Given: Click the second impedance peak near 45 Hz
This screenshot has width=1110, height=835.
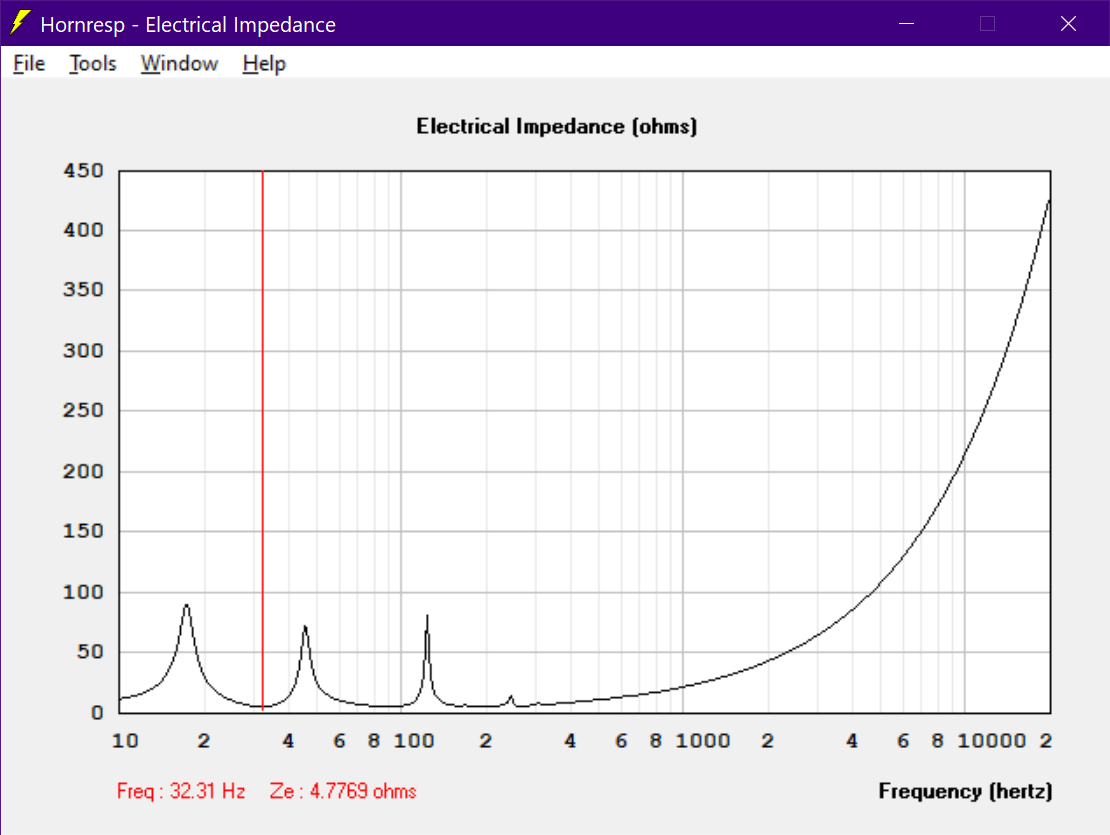Looking at the screenshot, I should tap(305, 628).
